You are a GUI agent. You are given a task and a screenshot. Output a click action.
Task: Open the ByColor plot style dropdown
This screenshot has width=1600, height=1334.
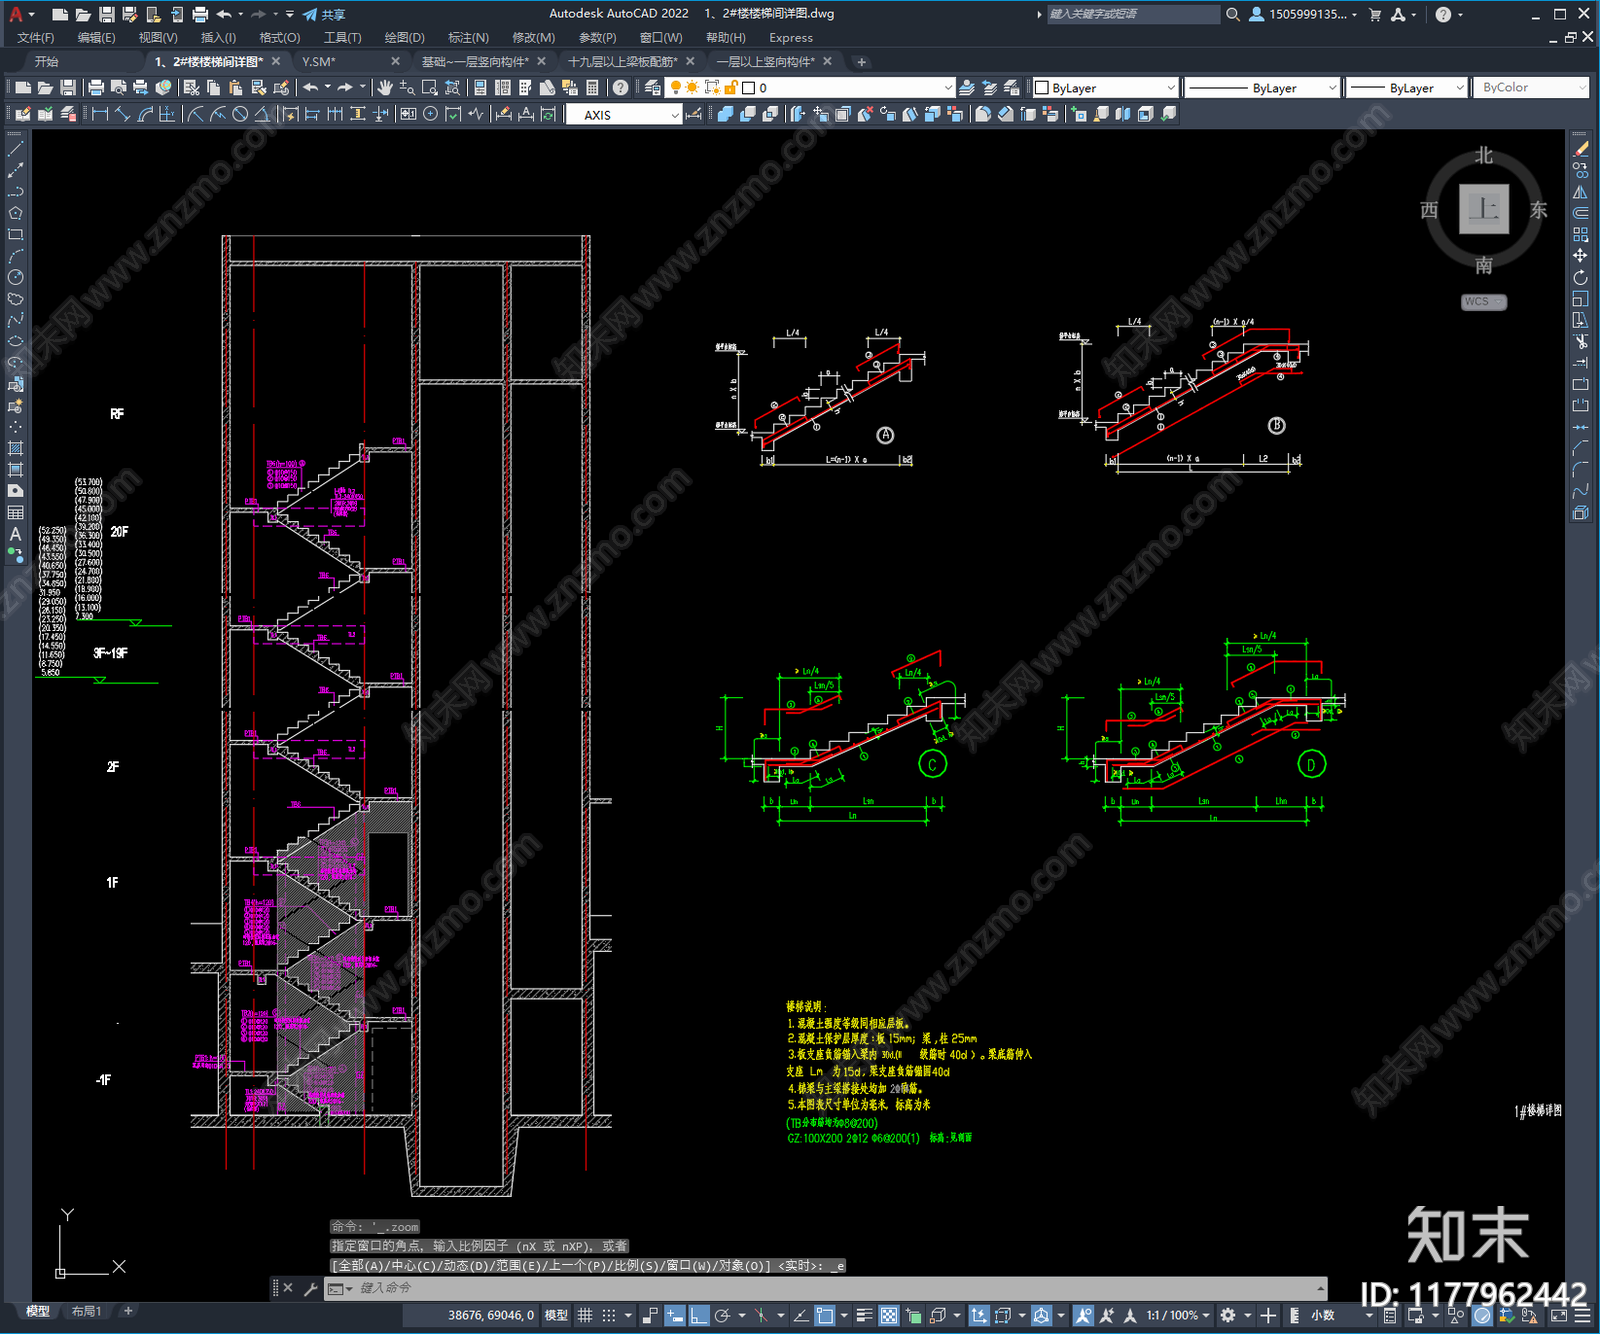(1531, 88)
